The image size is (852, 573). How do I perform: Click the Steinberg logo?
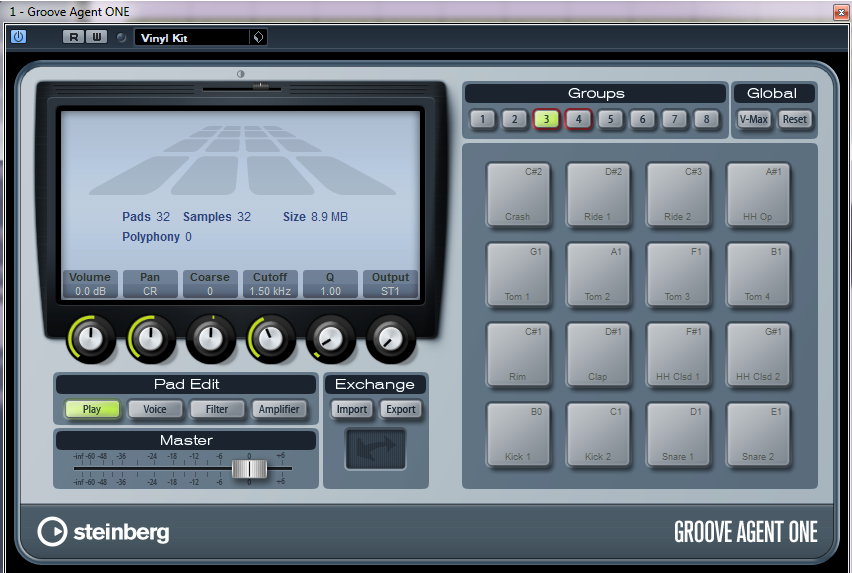(x=103, y=532)
